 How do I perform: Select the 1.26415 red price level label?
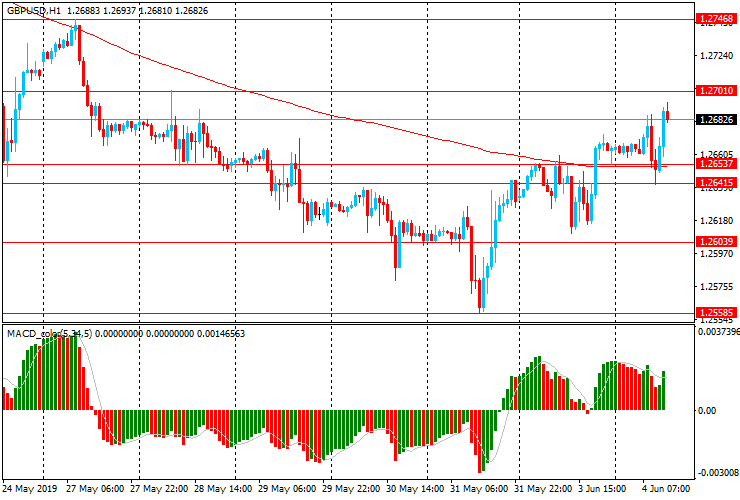point(716,183)
